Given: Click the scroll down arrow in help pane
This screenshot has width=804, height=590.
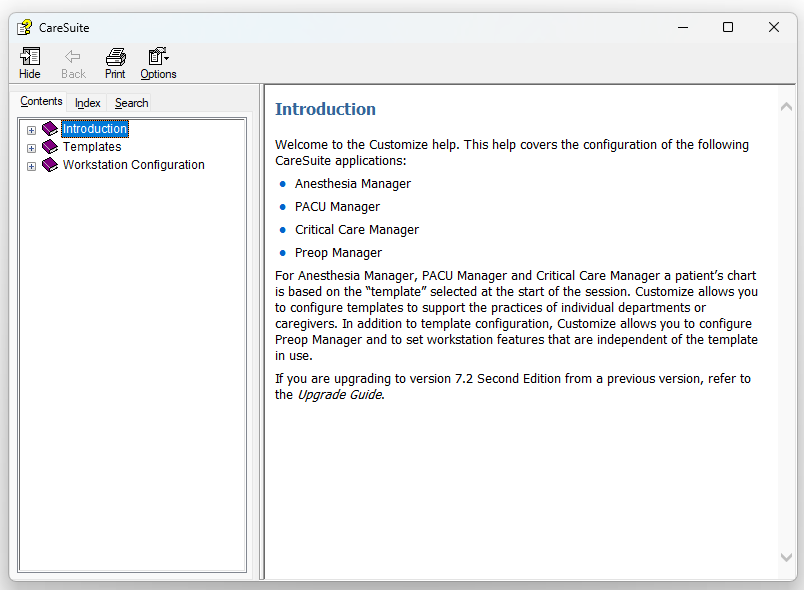Looking at the screenshot, I should [786, 557].
